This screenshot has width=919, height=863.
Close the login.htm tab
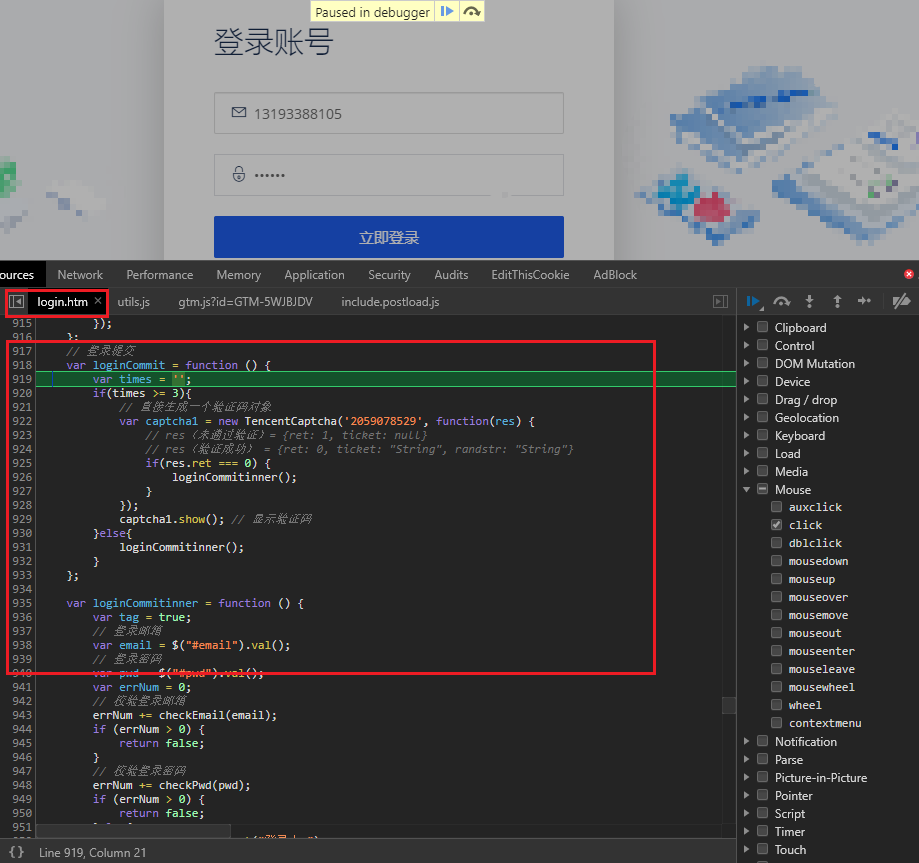[98, 301]
